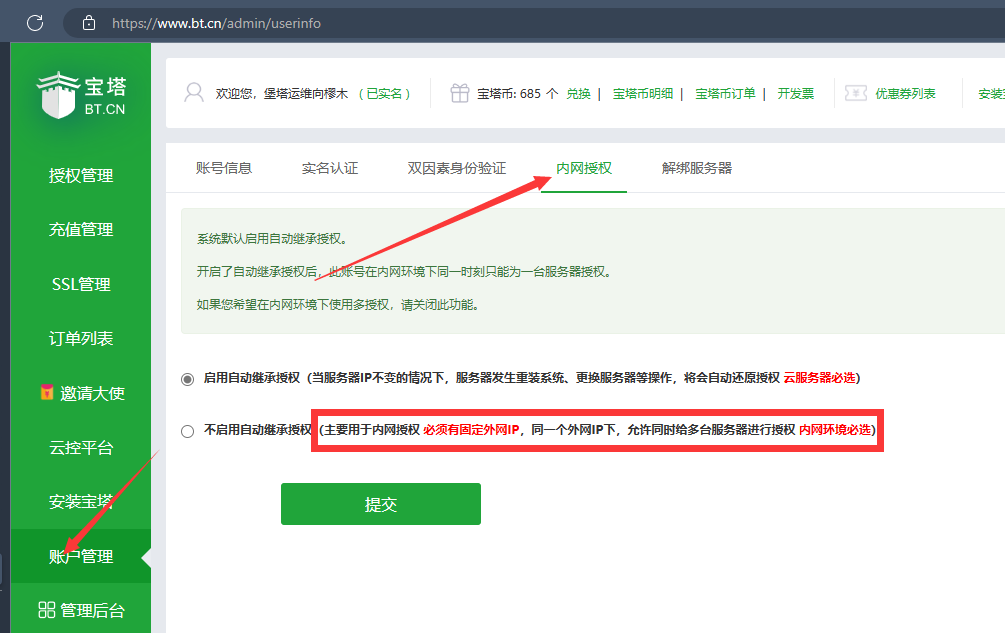Screen dimensions: 1005x633
Task: Click the user profile icon in welcome bar
Action: click(193, 93)
